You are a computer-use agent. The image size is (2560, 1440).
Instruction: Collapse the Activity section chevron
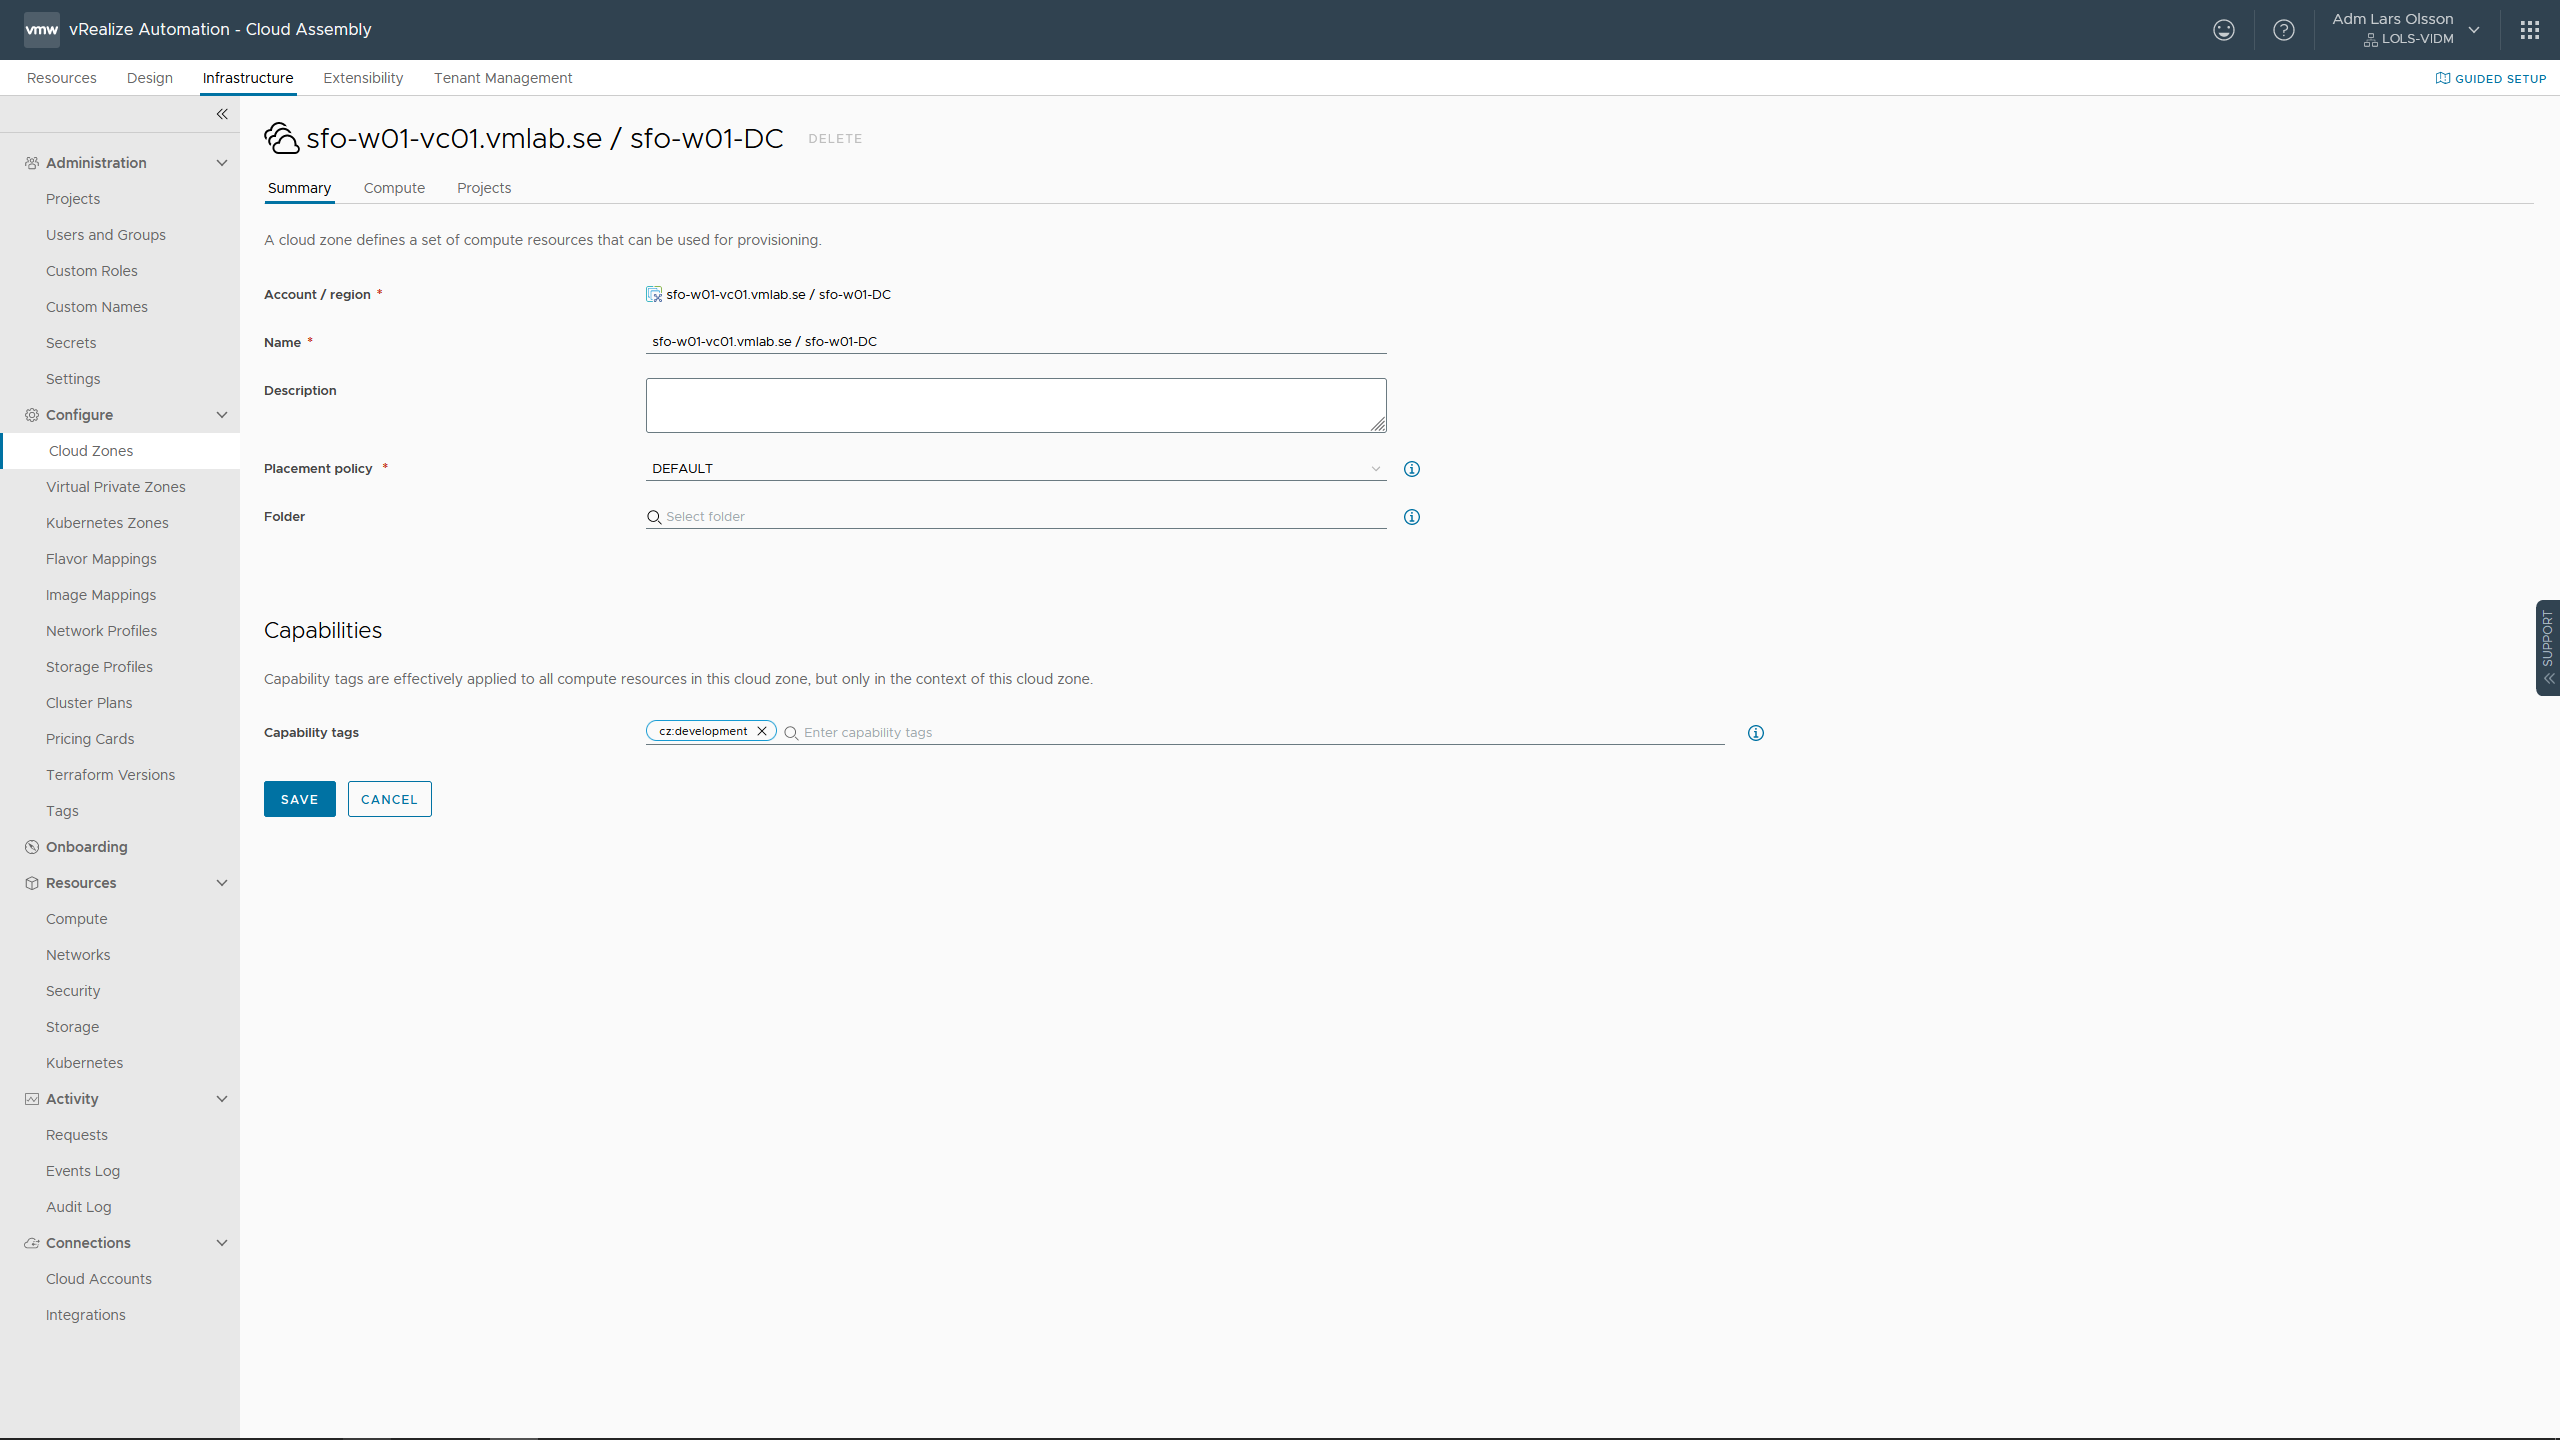click(x=222, y=1099)
